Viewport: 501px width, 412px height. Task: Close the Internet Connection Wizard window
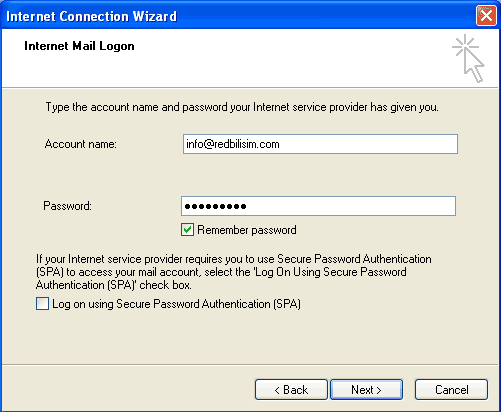[486, 16]
